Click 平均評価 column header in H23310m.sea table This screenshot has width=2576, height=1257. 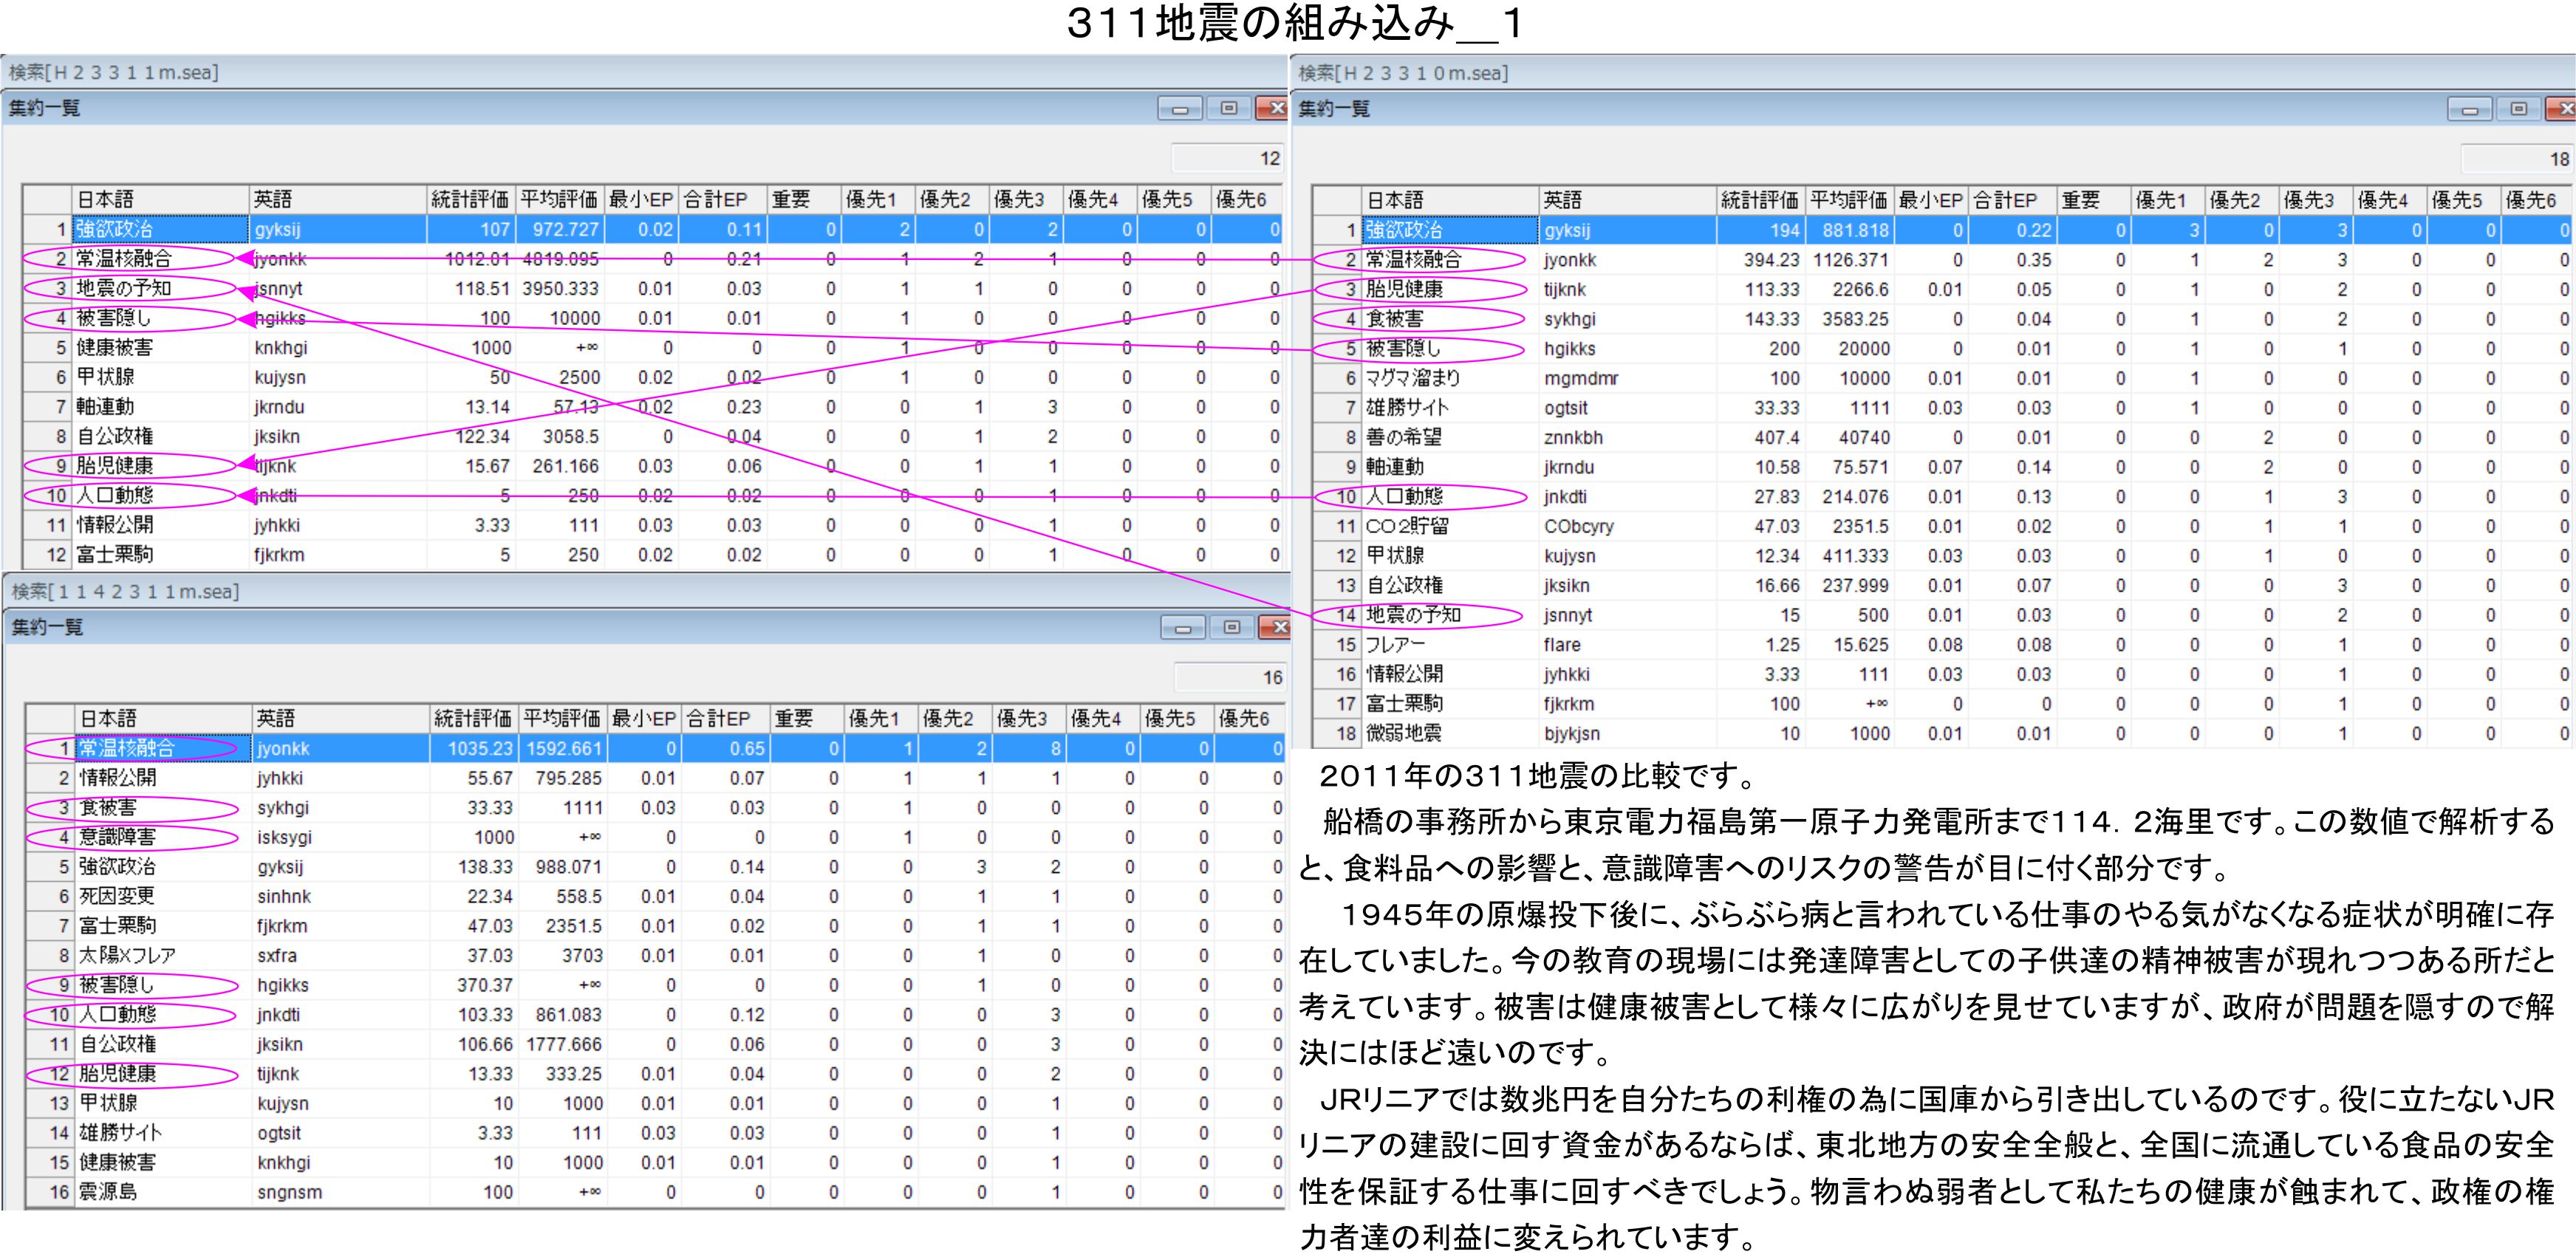pos(1848,200)
